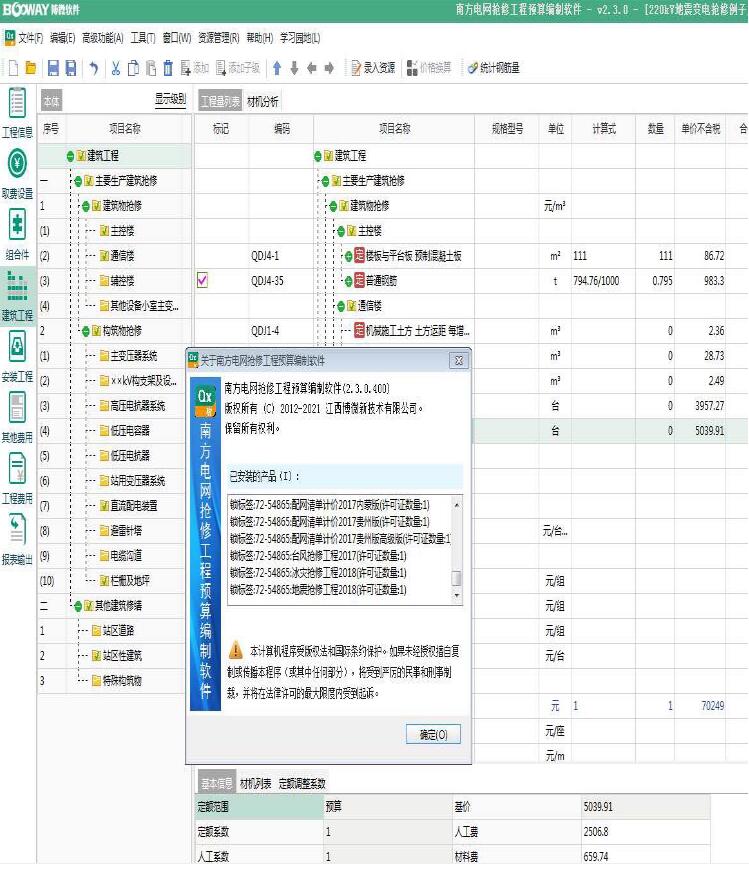The height and width of the screenshot is (869, 749).
Task: Switch to the 材机列表 bottom tab
Action: click(x=256, y=784)
